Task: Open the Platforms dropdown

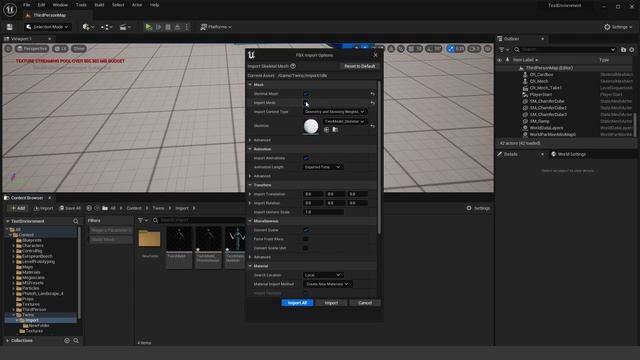Action: click(x=216, y=27)
